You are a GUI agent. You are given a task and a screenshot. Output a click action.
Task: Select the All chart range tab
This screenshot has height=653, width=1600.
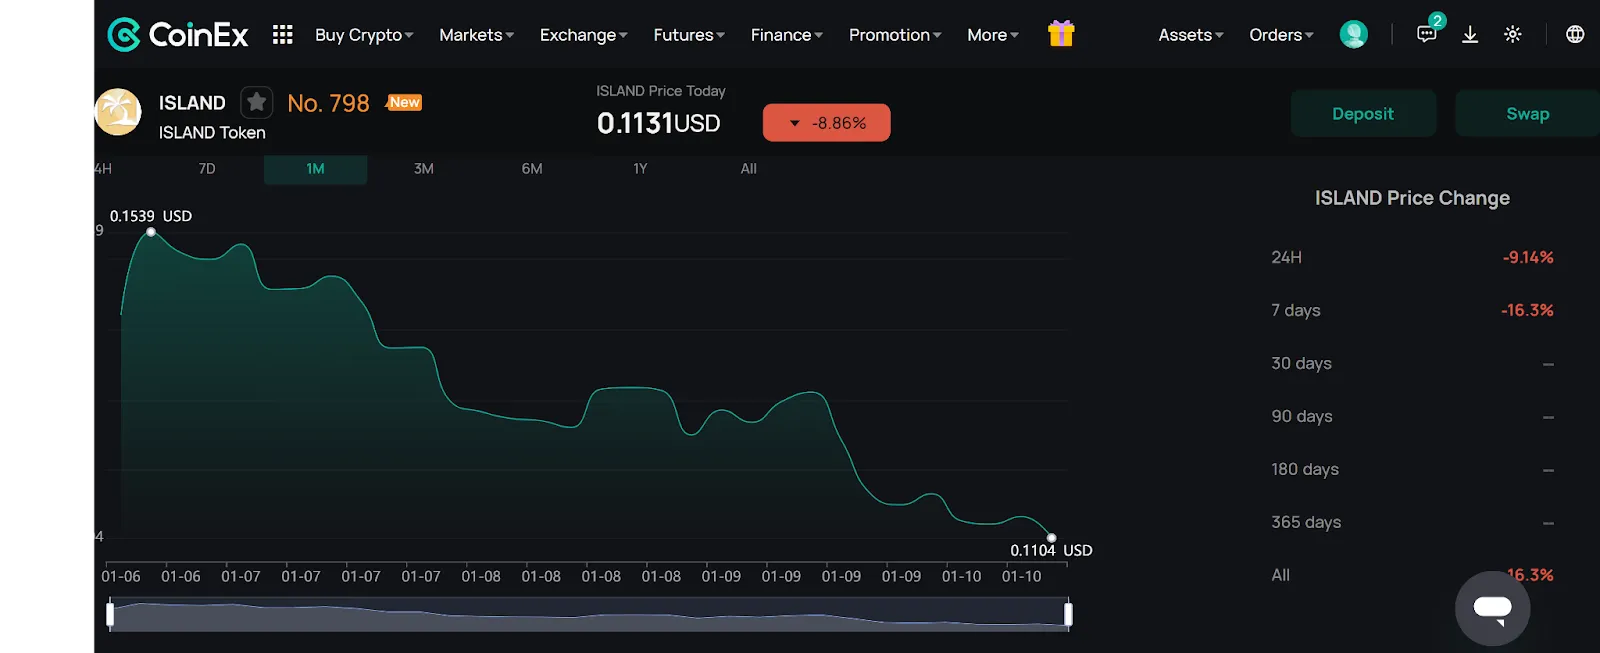(x=749, y=169)
